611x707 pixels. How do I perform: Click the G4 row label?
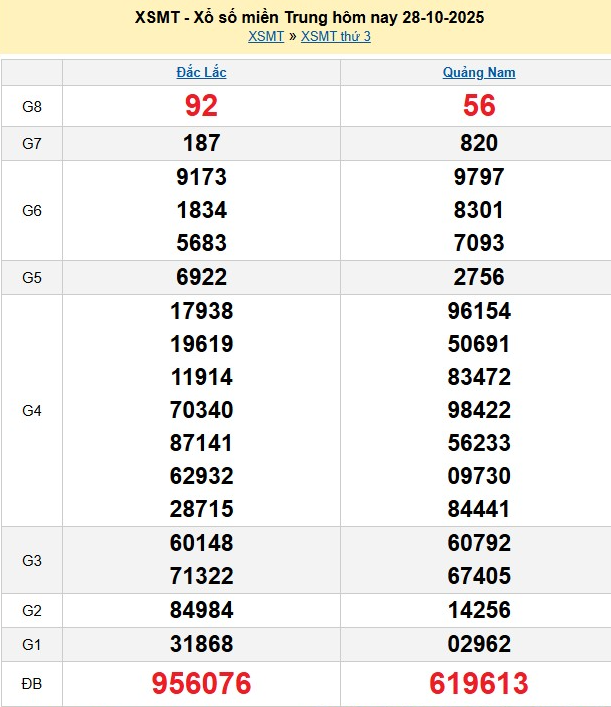[x=32, y=410]
